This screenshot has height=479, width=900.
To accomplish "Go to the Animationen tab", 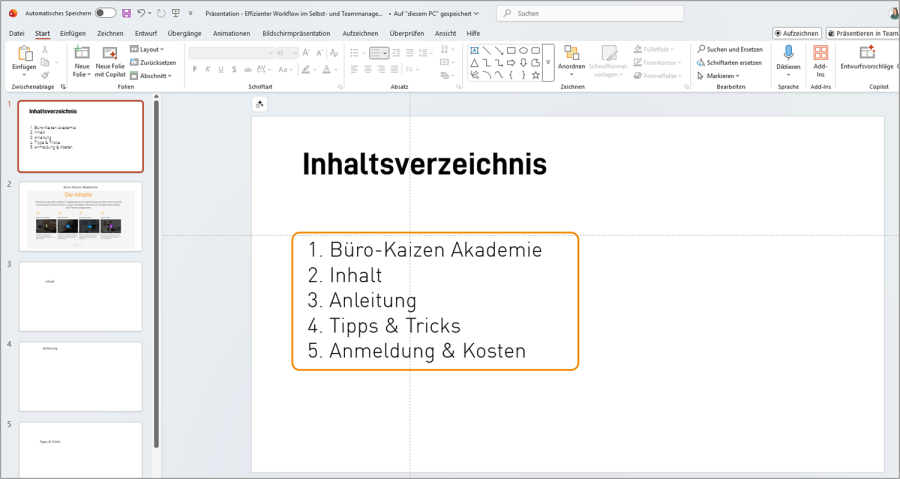I will click(x=231, y=33).
